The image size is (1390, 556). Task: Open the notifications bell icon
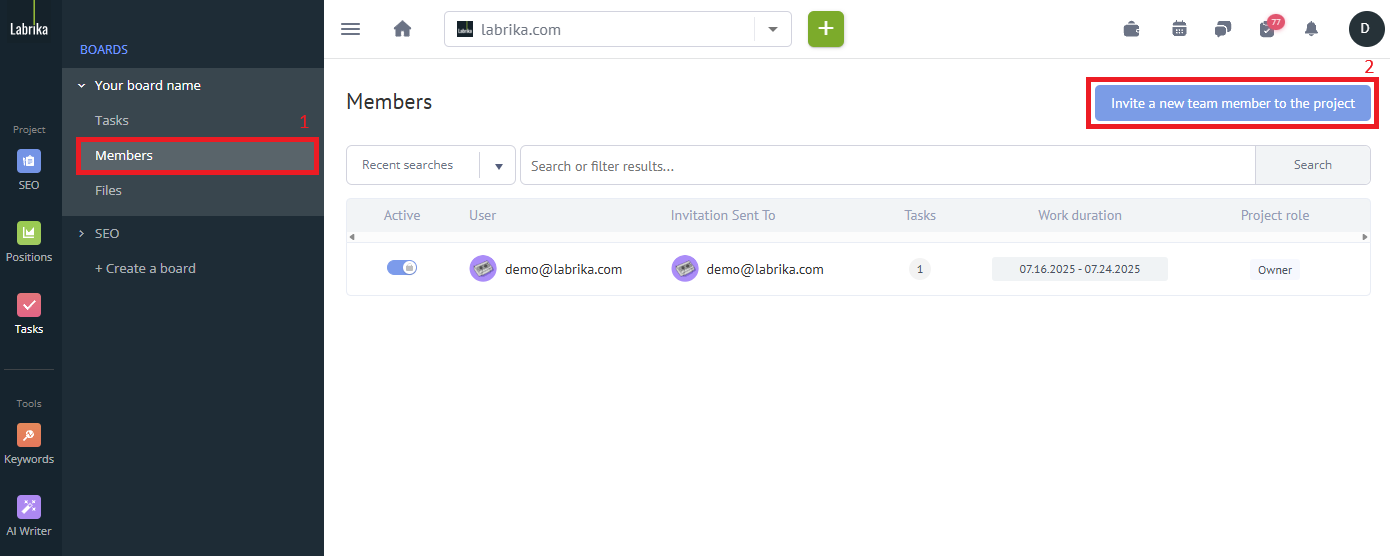point(1311,29)
